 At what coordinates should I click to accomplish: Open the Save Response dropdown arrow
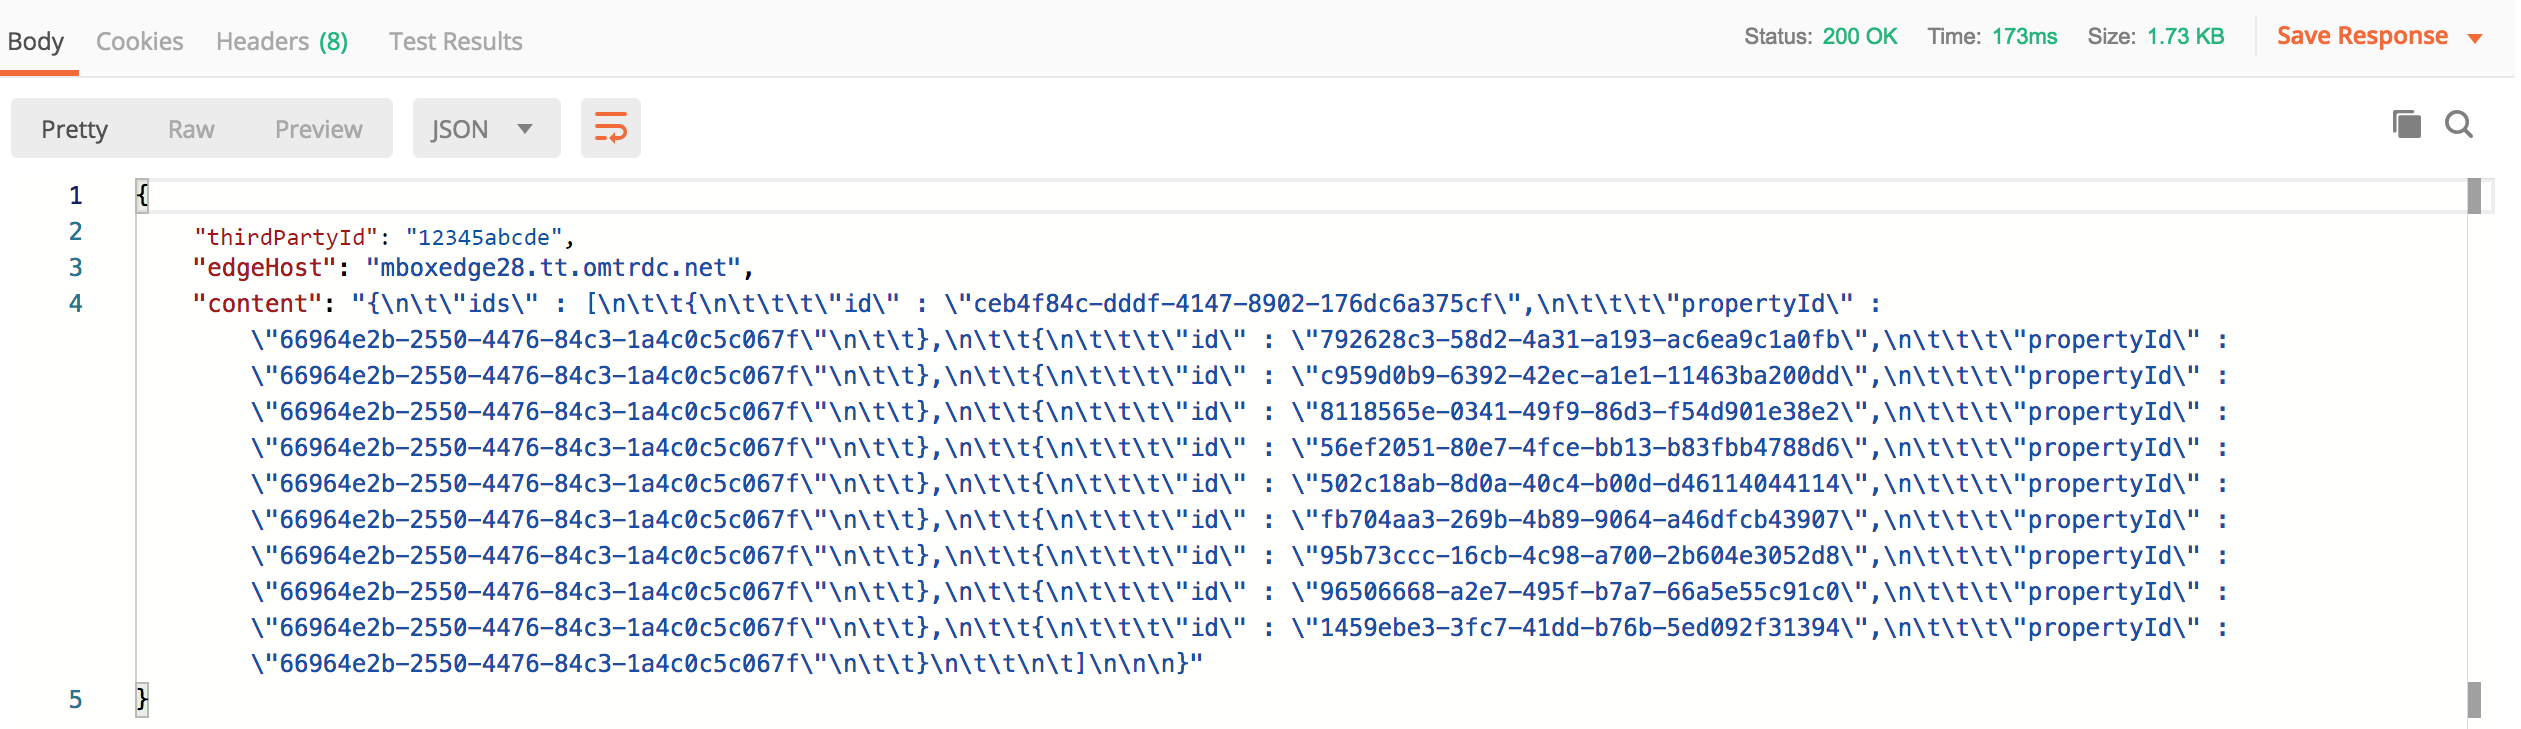pos(2475,39)
